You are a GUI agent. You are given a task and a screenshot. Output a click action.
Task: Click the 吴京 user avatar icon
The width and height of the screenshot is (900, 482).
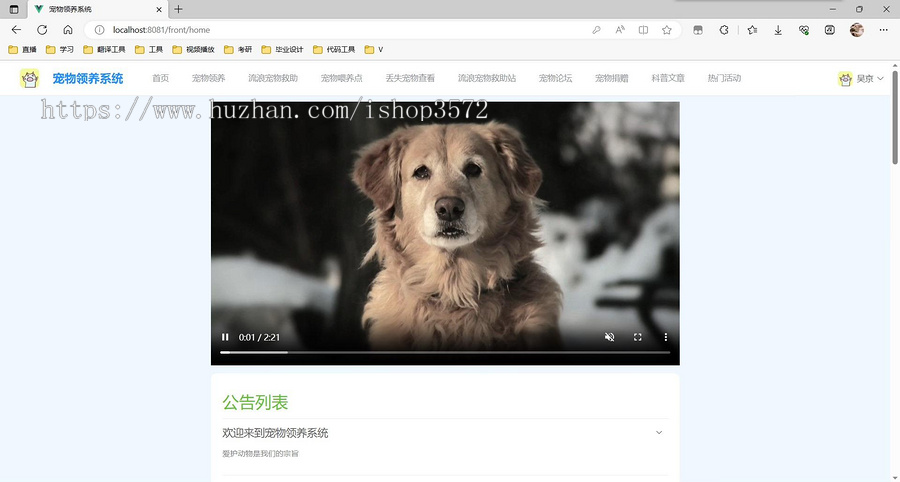click(x=845, y=79)
